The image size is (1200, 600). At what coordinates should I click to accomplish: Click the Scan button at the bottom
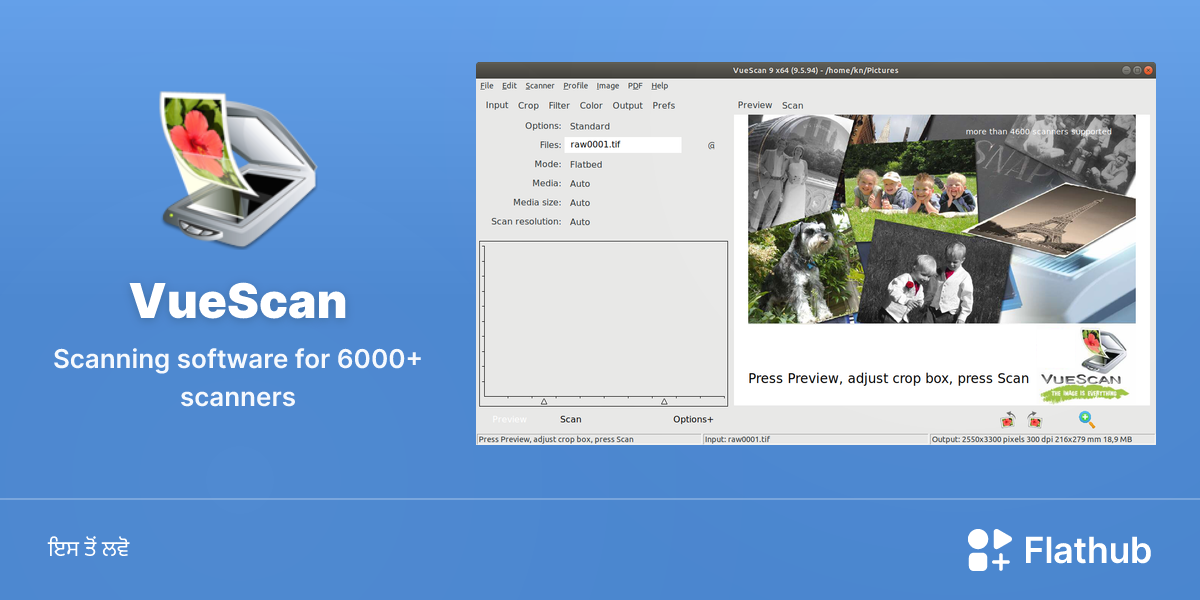point(570,420)
